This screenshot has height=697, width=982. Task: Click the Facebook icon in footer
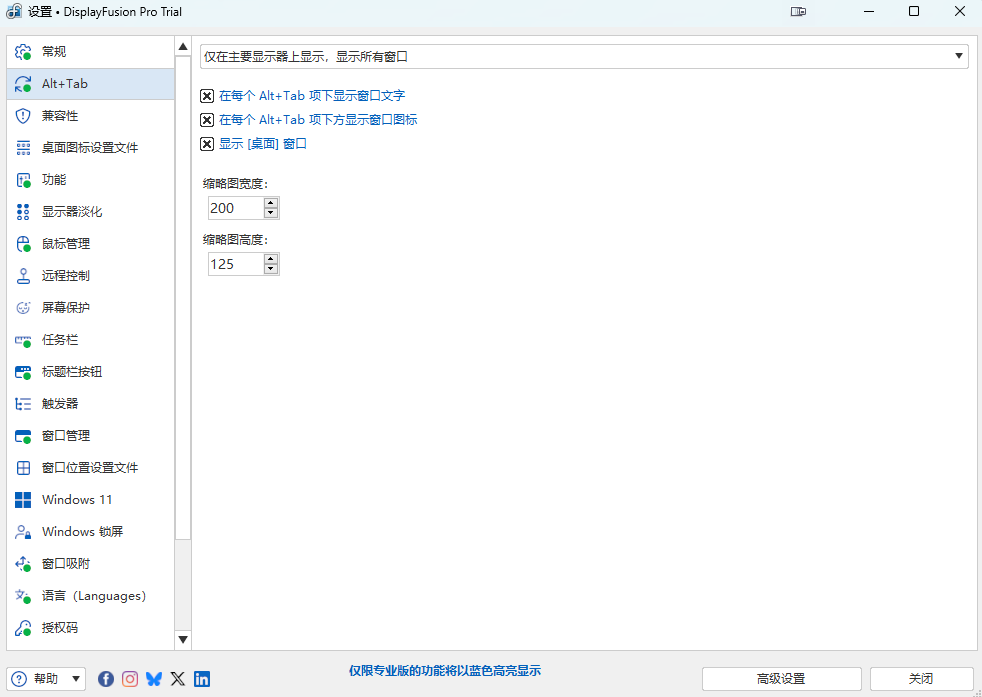tap(106, 679)
